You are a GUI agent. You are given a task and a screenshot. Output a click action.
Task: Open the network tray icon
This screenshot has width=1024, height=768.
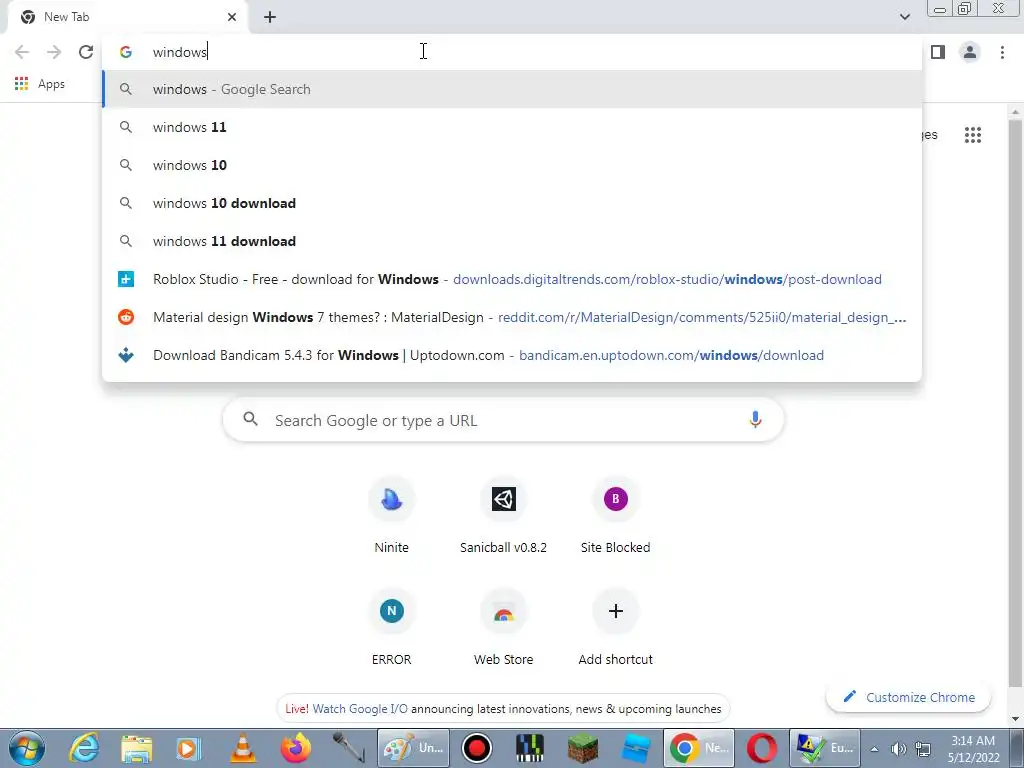(923, 748)
